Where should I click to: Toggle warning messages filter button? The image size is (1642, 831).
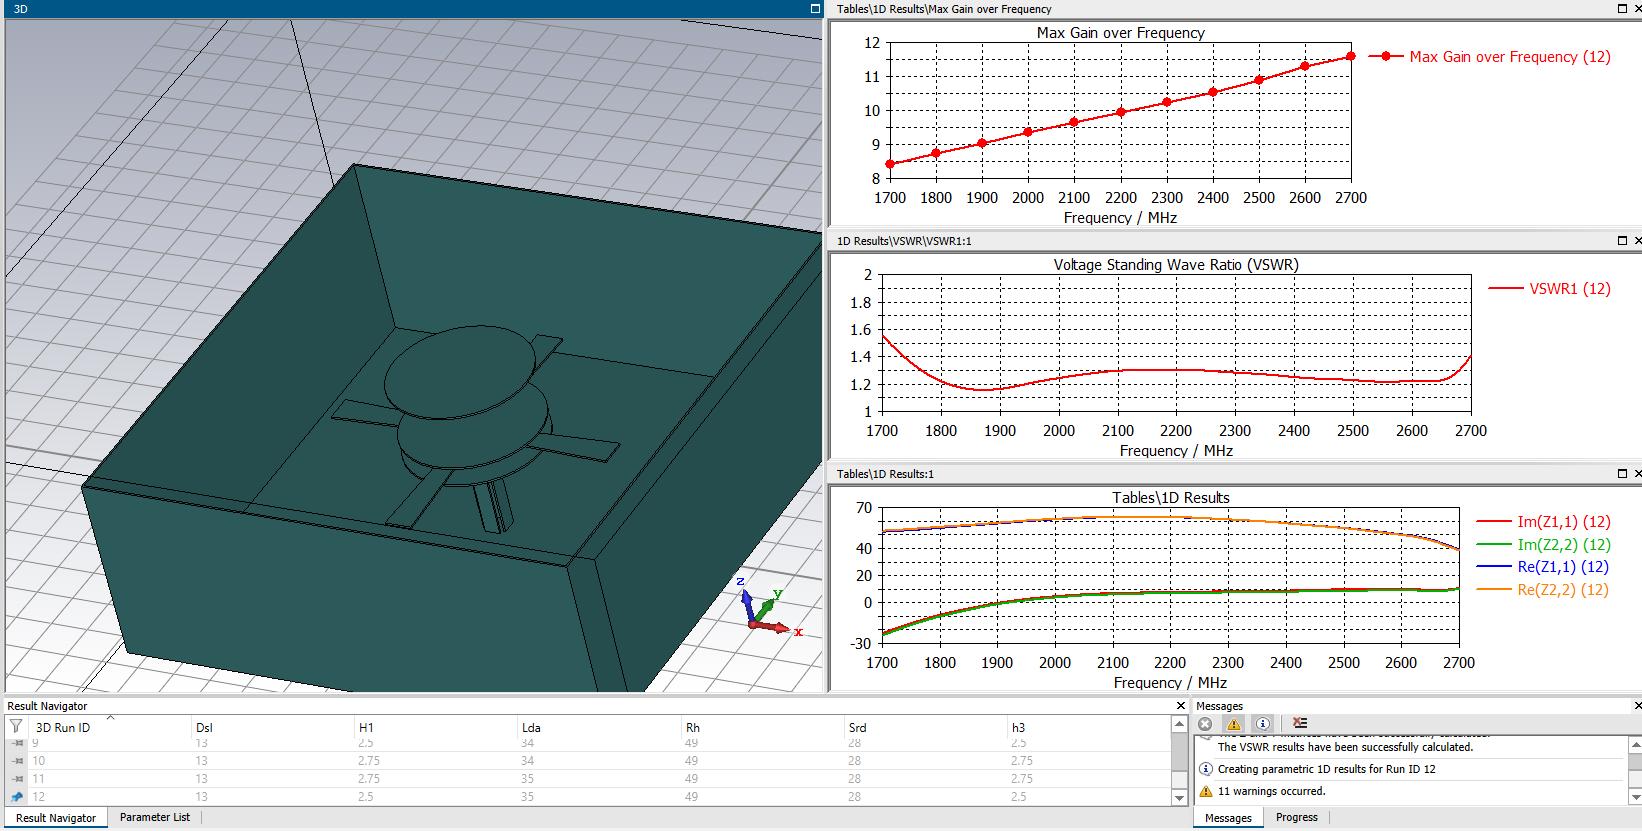pyautogui.click(x=1234, y=724)
